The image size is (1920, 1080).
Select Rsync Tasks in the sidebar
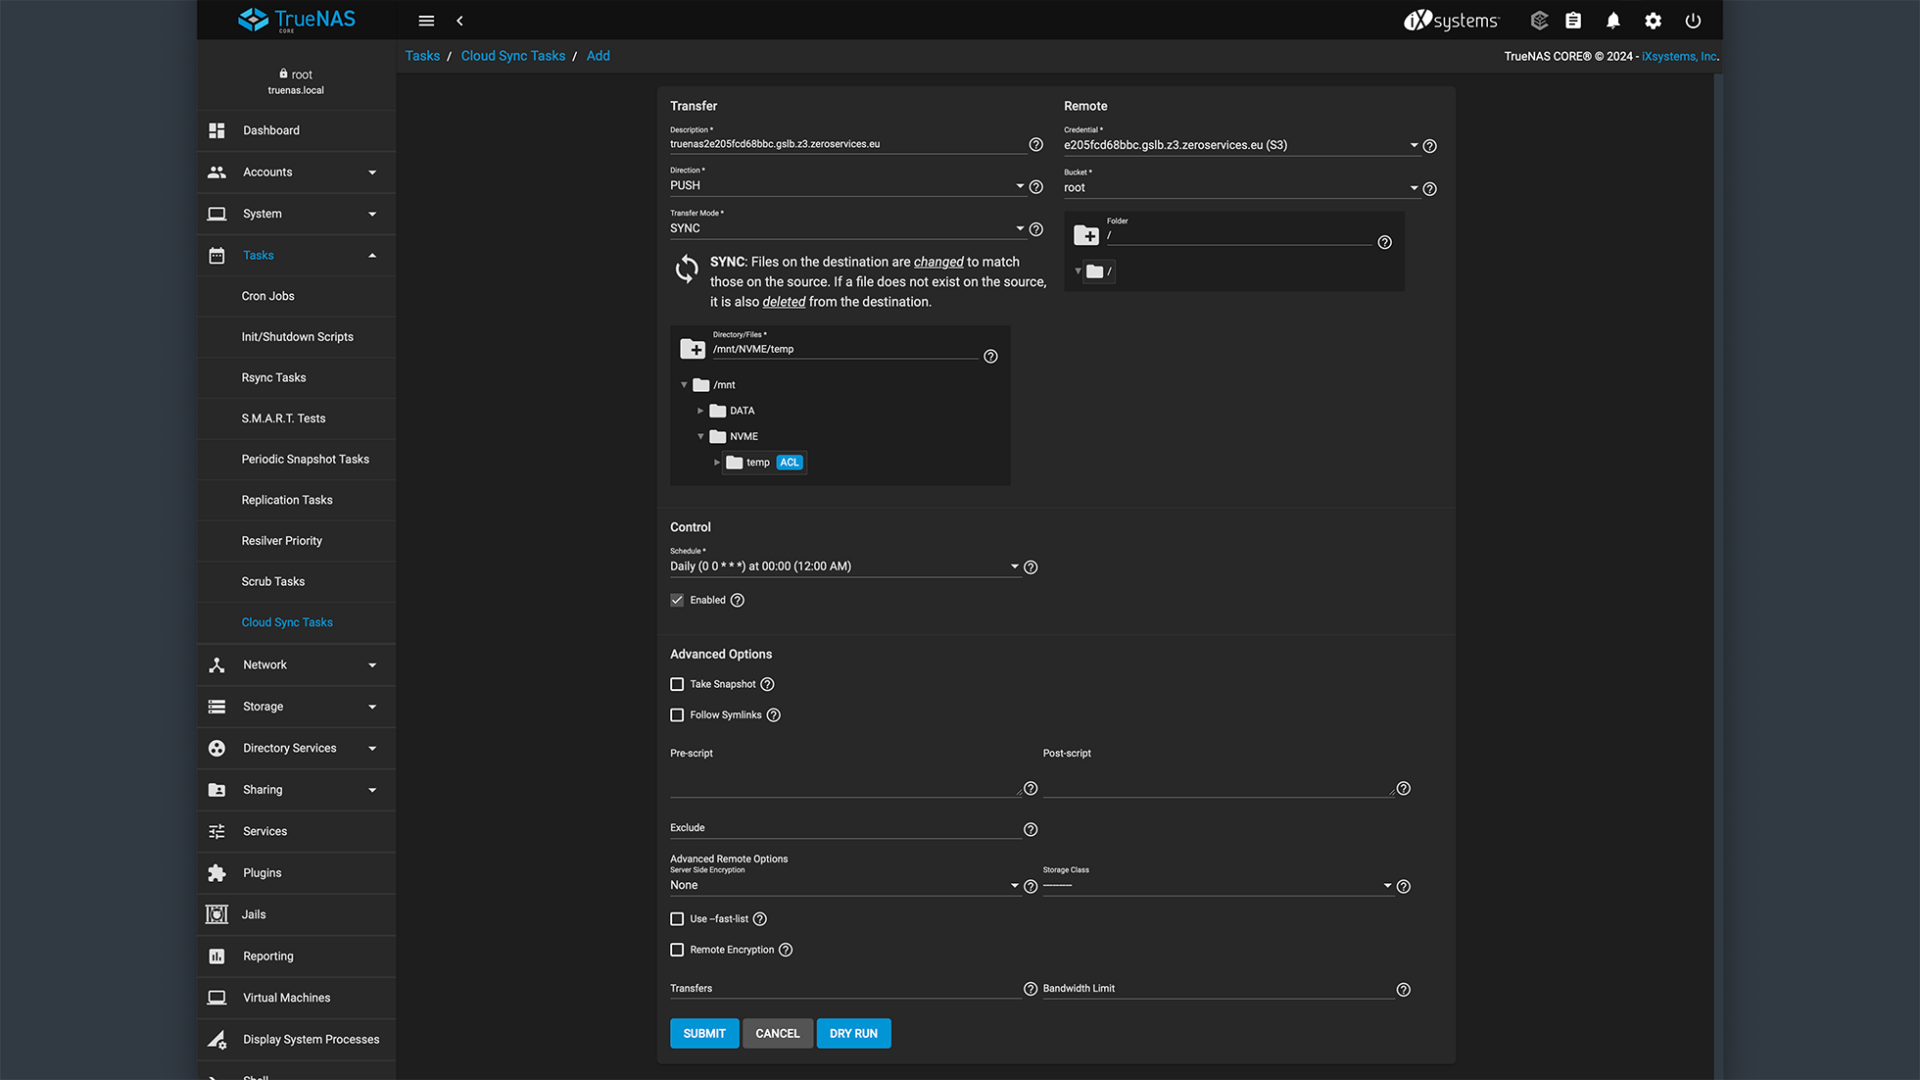tap(273, 377)
